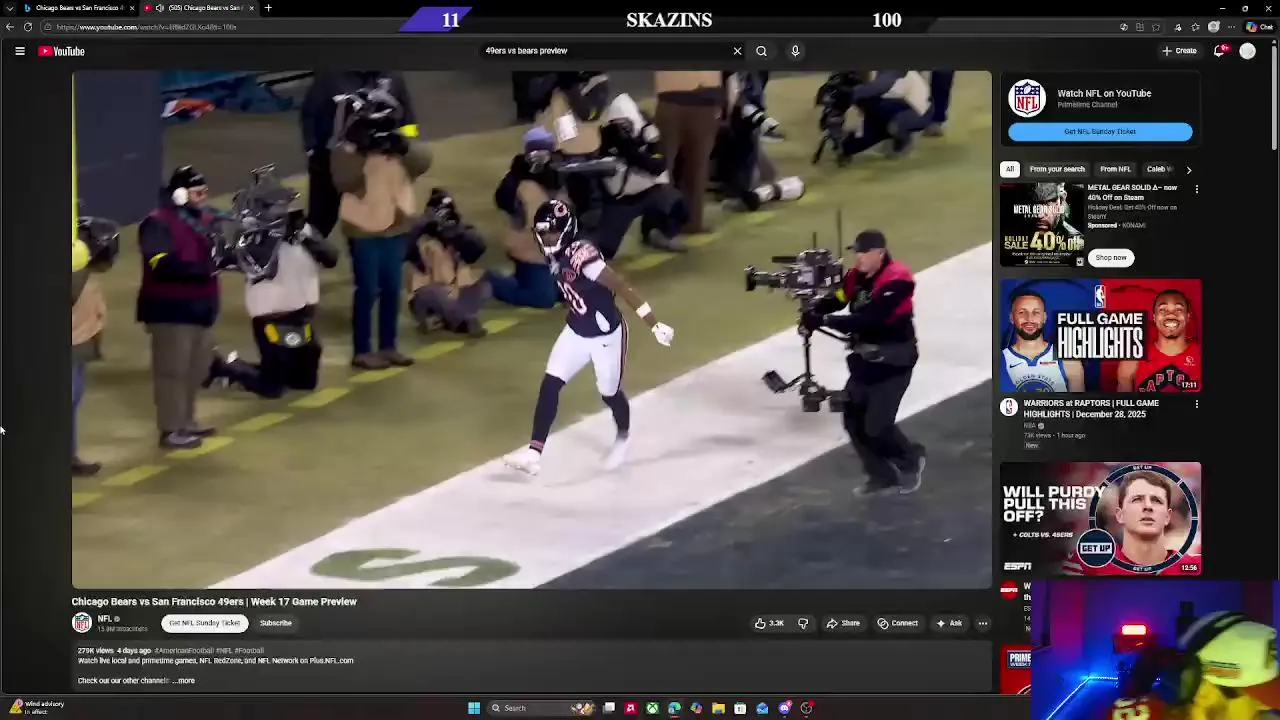Go to the YouTube home logo

pos(62,51)
